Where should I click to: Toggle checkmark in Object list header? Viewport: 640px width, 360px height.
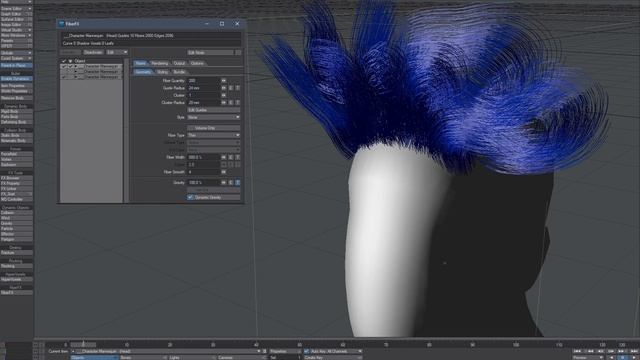[64, 61]
